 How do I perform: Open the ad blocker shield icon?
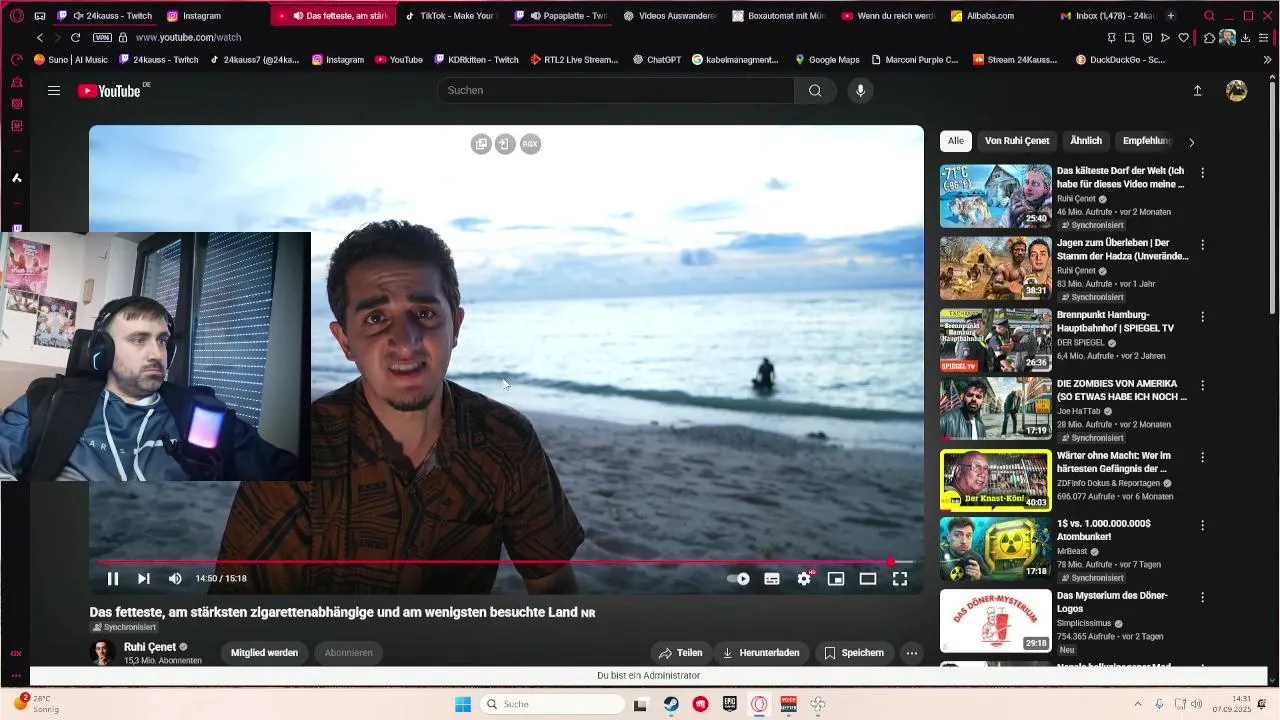pyautogui.click(x=1147, y=37)
